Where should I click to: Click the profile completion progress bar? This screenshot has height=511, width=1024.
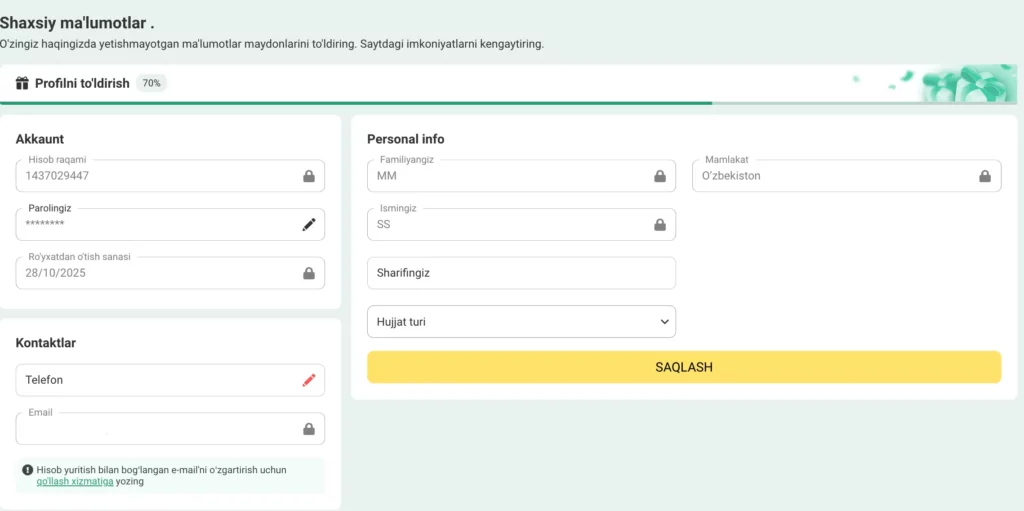coord(508,103)
